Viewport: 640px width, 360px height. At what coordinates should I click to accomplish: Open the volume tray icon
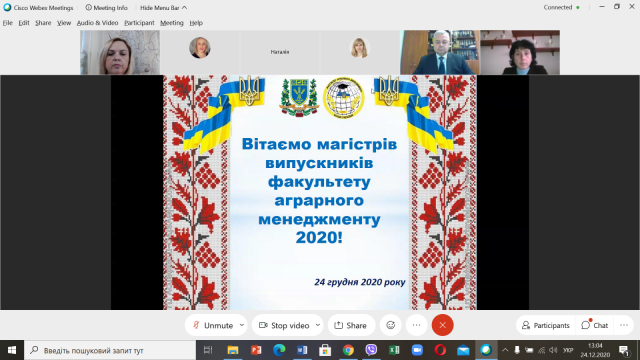553,350
